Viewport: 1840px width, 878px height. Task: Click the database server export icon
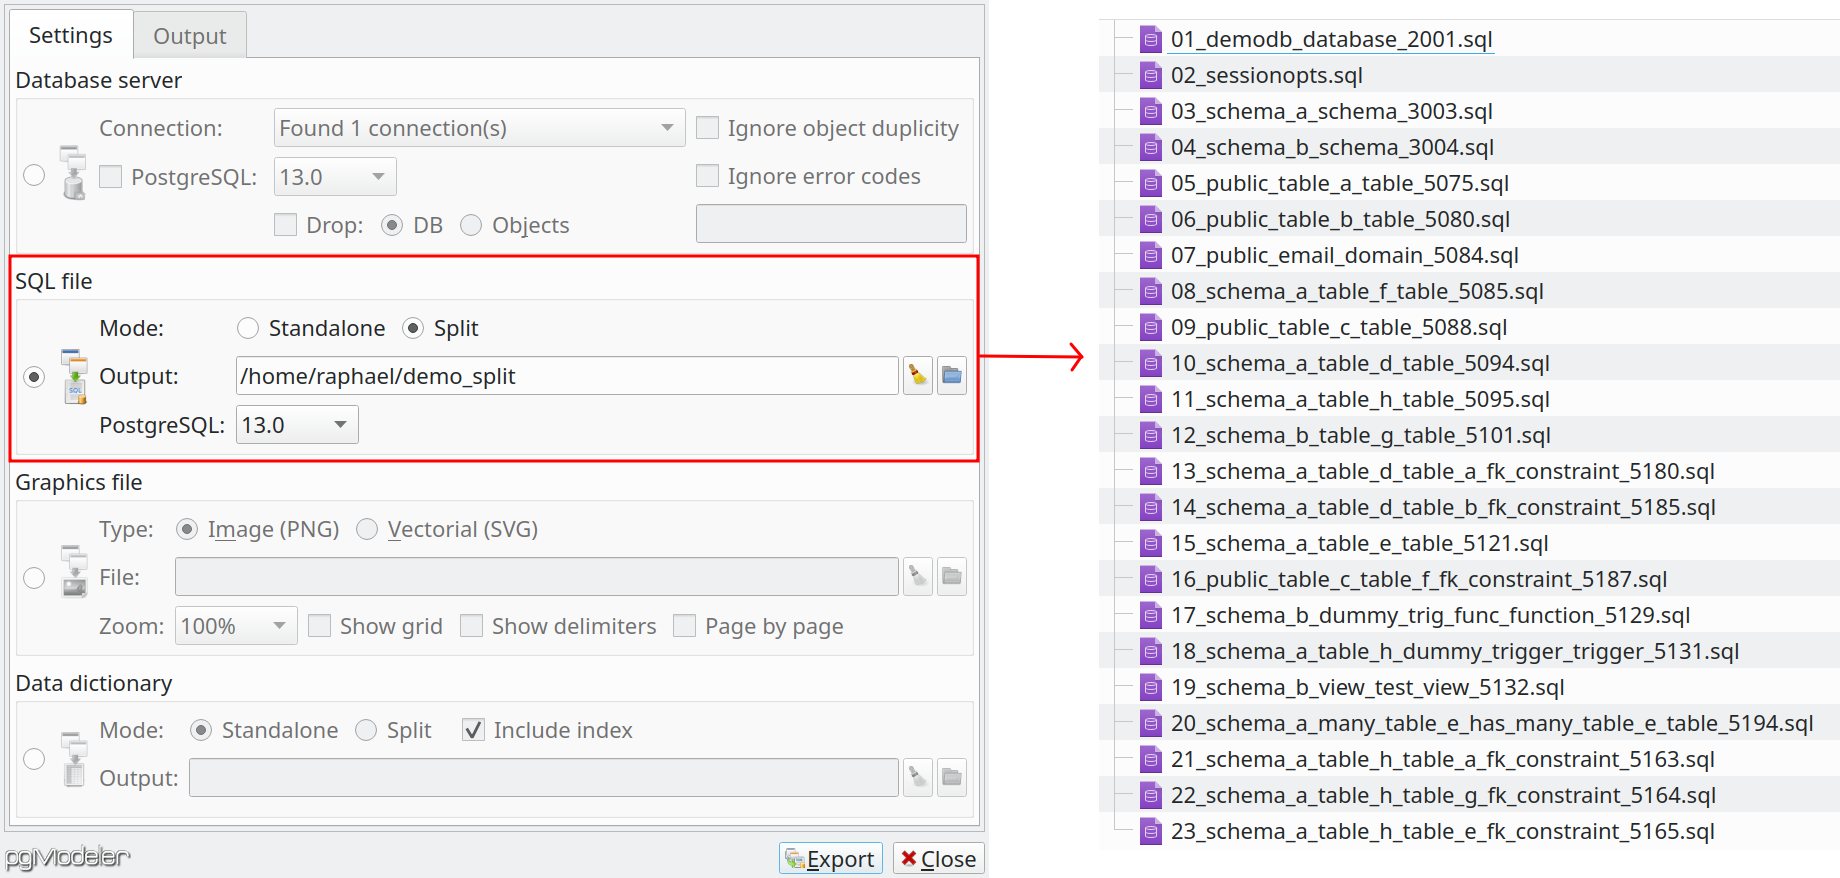click(73, 173)
